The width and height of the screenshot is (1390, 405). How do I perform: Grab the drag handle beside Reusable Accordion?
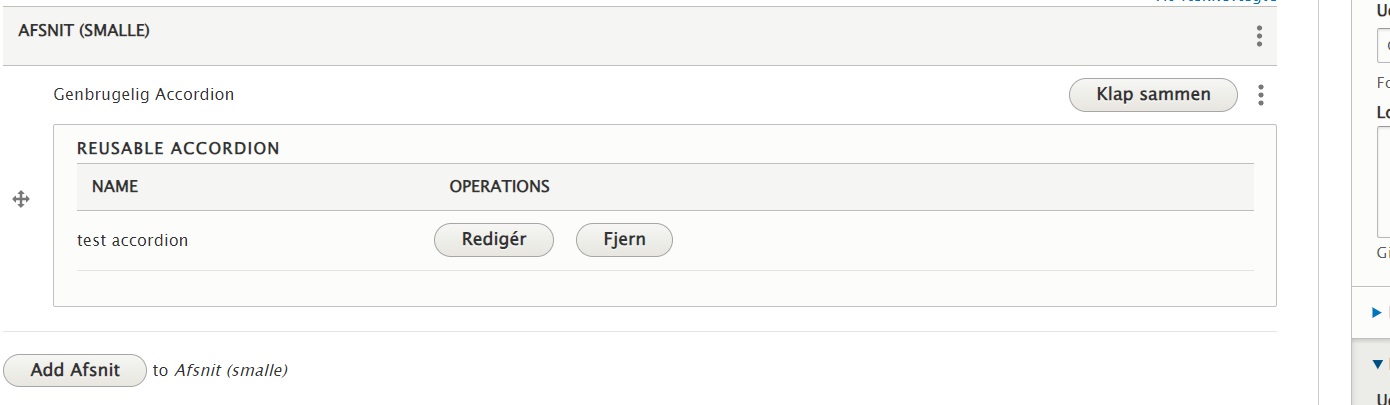20,200
